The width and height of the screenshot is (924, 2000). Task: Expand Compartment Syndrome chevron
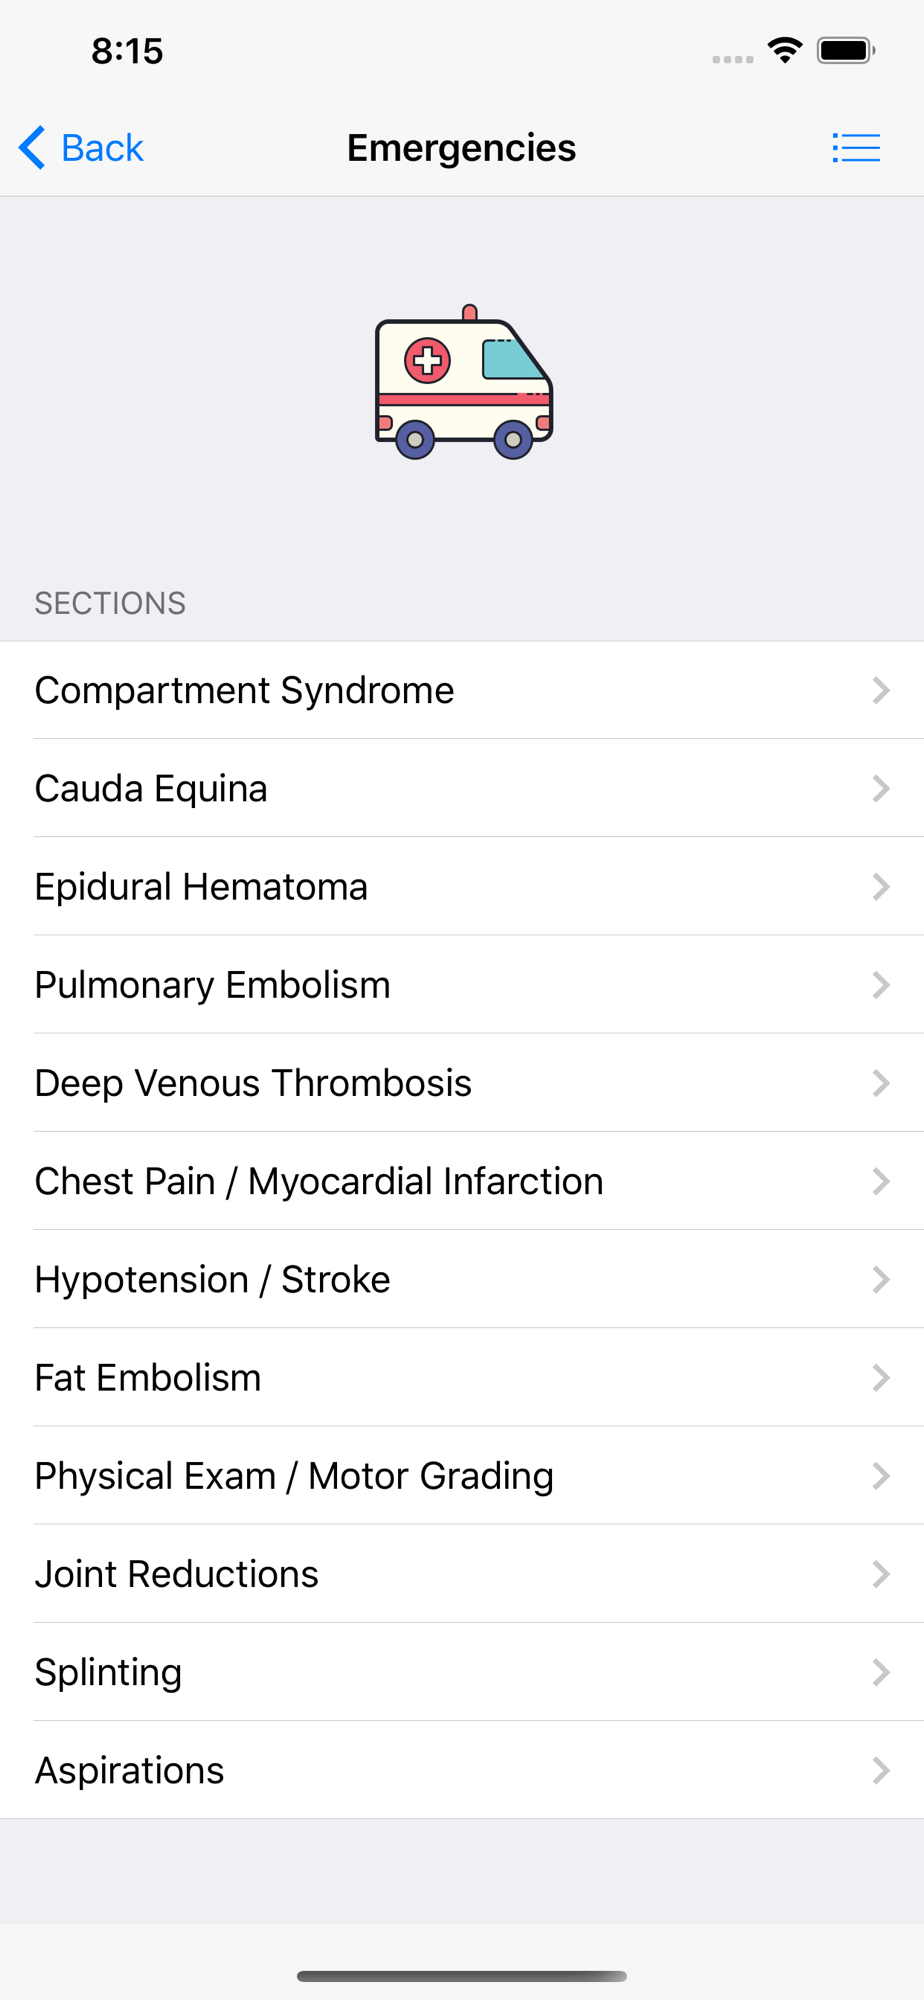tap(881, 690)
